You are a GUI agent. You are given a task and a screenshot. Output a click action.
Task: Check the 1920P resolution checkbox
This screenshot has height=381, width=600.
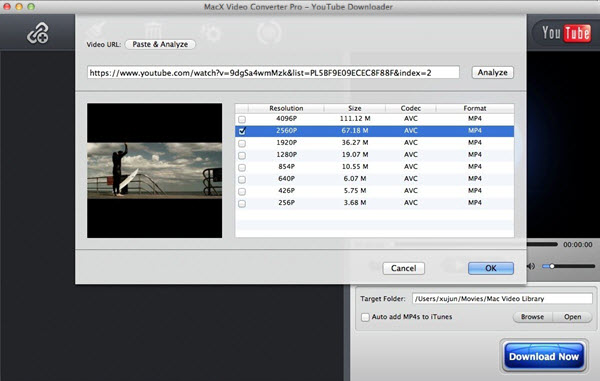(242, 143)
